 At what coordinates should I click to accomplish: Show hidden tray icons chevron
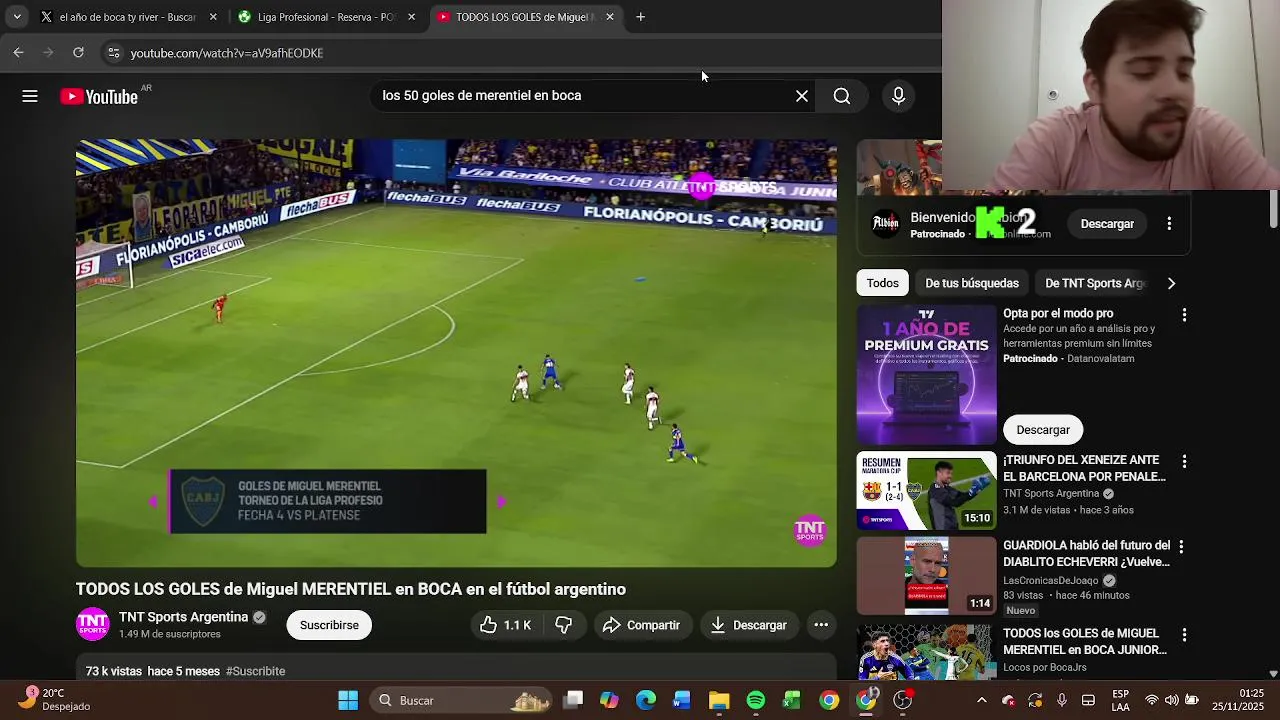(x=981, y=700)
